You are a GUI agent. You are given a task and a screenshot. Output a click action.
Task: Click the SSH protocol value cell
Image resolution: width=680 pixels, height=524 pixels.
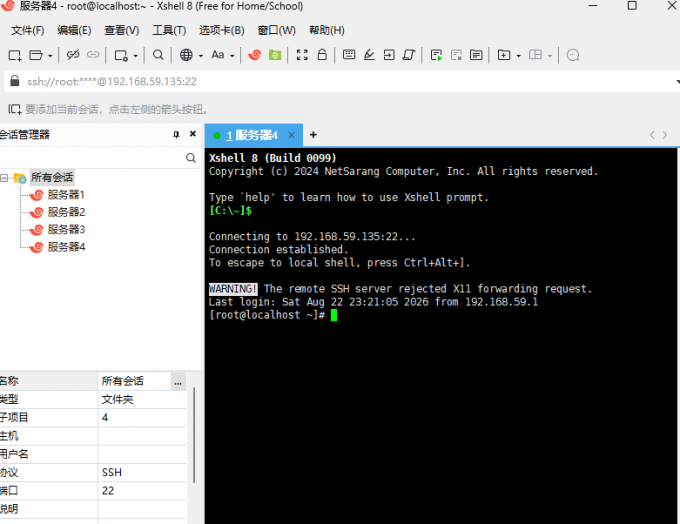pyautogui.click(x=142, y=472)
